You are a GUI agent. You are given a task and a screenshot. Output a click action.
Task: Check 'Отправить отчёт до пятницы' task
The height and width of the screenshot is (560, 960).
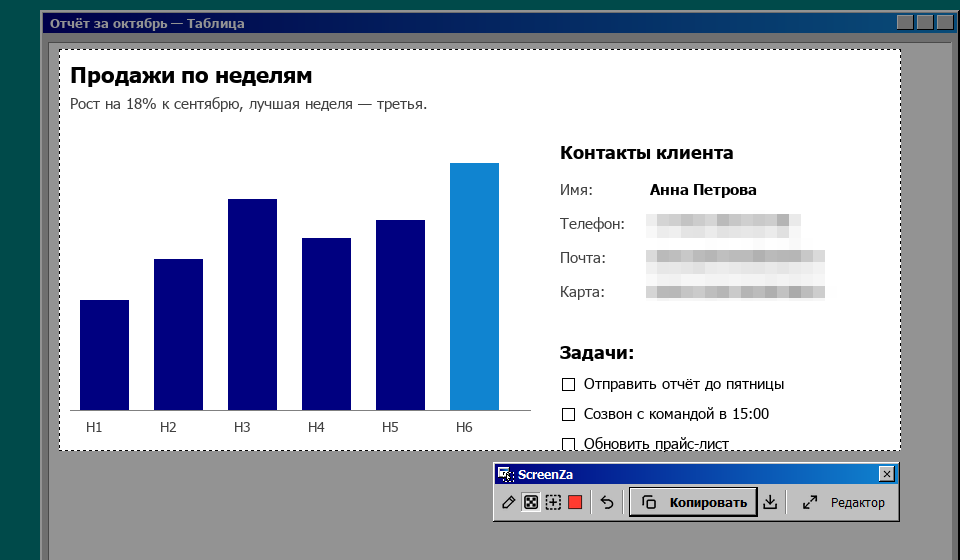click(568, 384)
